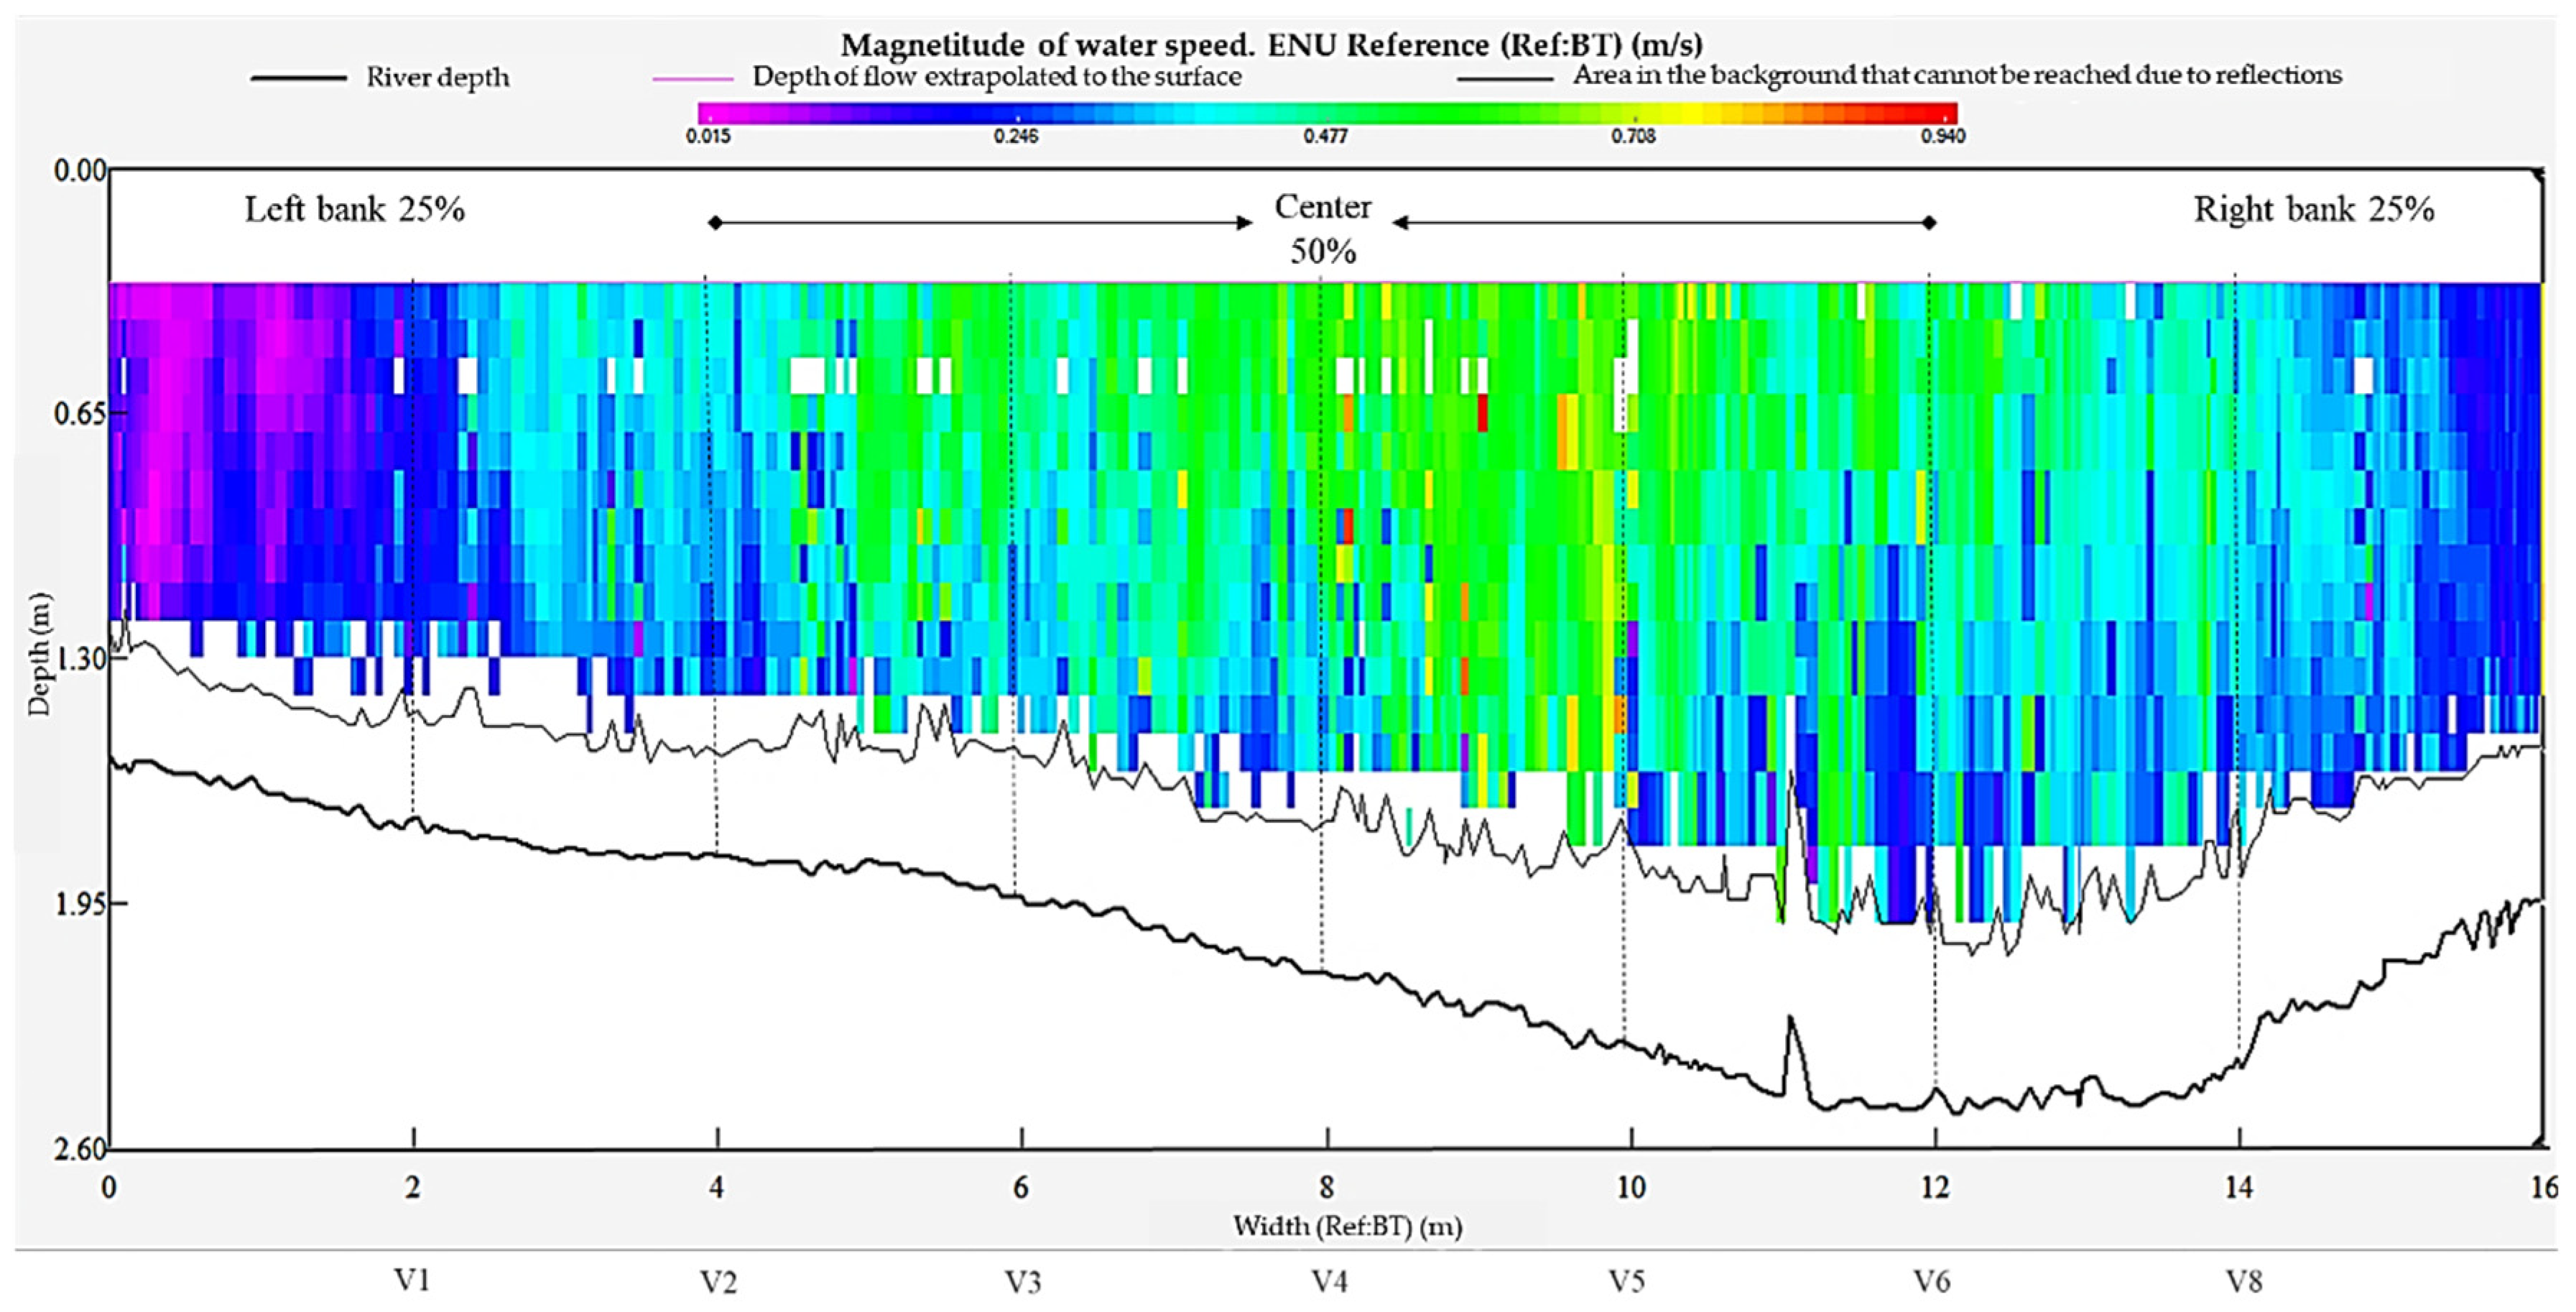Image resolution: width=2576 pixels, height=1312 pixels.
Task: Click the 0.477 label on color scale
Action: coord(1325,136)
